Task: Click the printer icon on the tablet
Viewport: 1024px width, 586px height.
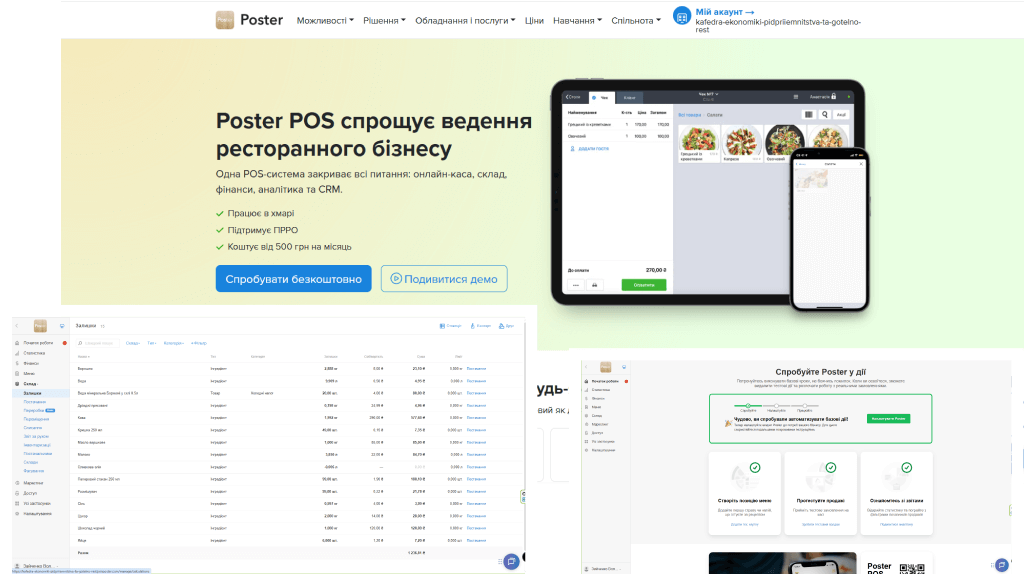Action: pos(594,285)
